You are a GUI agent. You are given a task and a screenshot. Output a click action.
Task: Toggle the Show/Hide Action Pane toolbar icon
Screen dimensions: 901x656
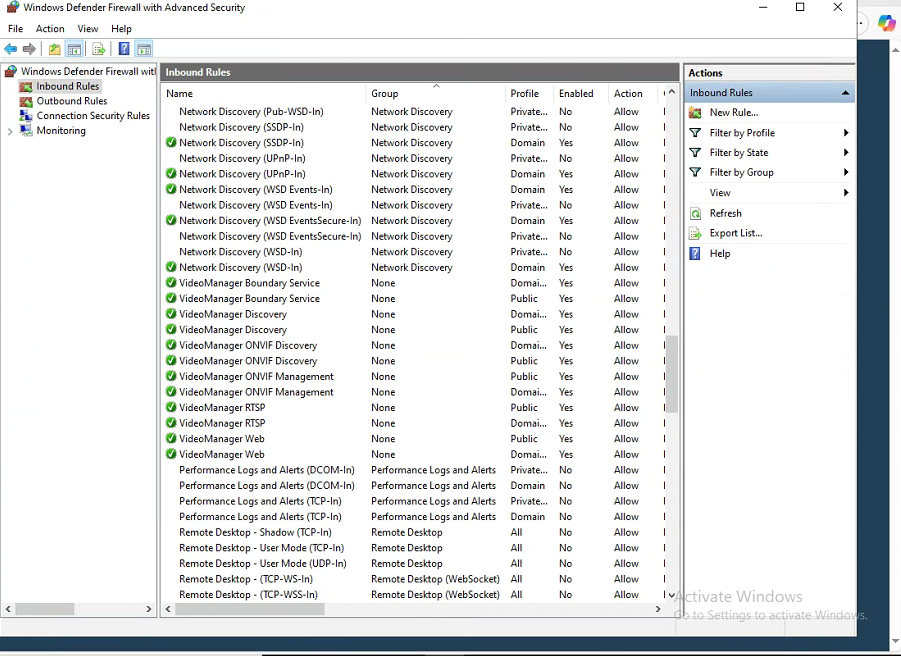(x=144, y=49)
